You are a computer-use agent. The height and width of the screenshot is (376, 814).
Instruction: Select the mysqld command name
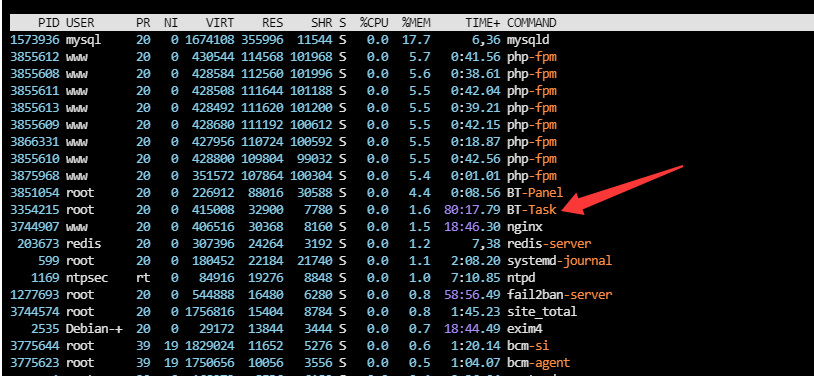pos(528,40)
